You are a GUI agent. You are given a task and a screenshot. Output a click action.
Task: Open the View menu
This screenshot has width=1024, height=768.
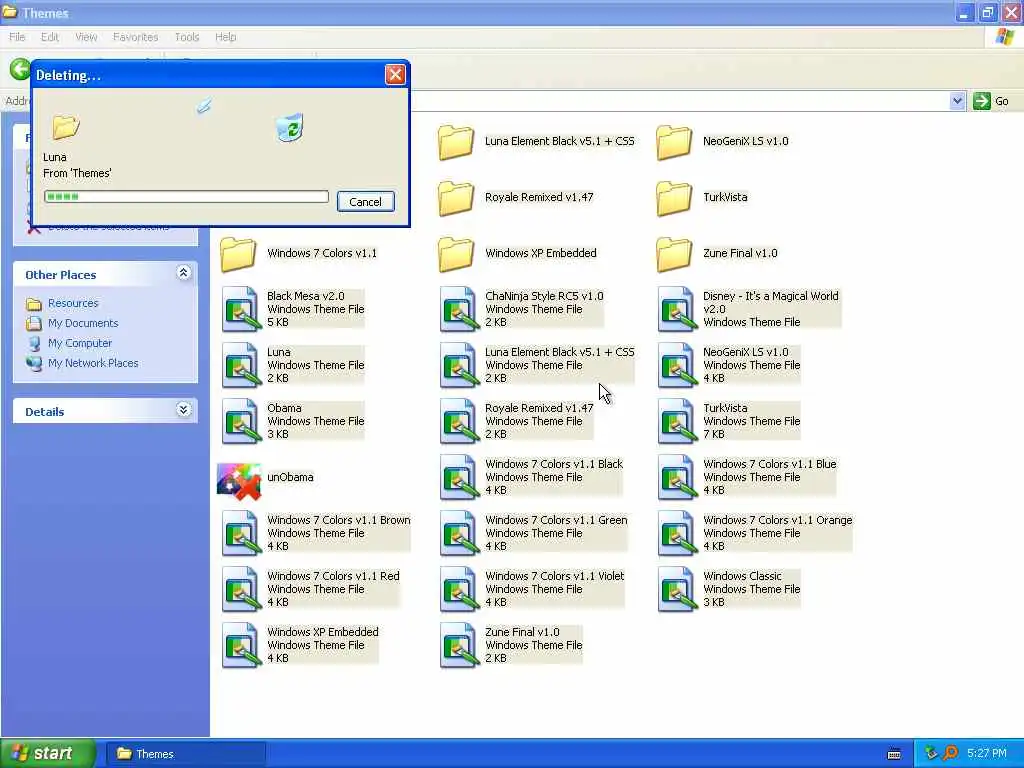point(86,37)
